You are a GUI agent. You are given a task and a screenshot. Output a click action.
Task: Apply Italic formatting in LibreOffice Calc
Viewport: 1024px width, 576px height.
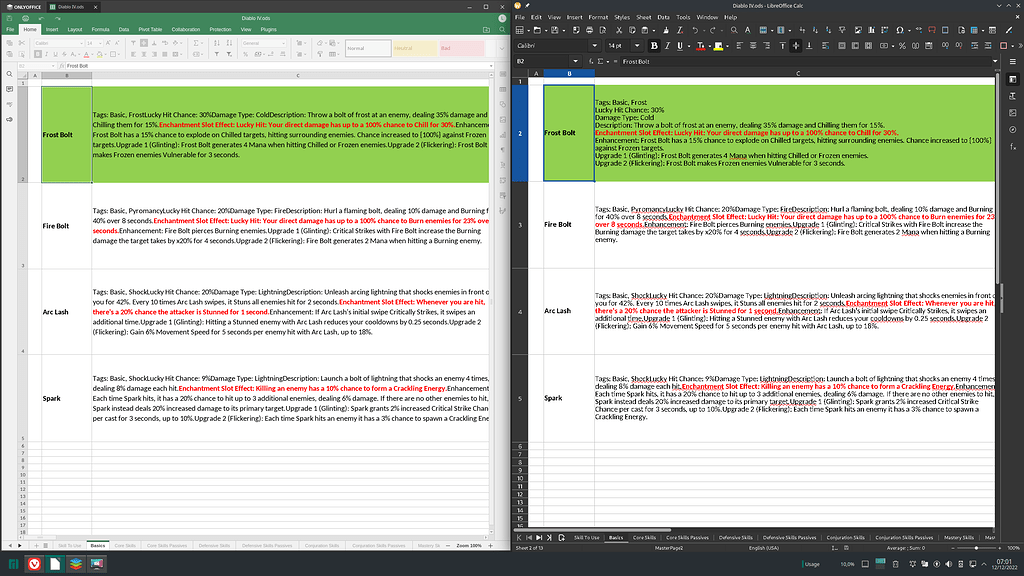pyautogui.click(x=666, y=46)
